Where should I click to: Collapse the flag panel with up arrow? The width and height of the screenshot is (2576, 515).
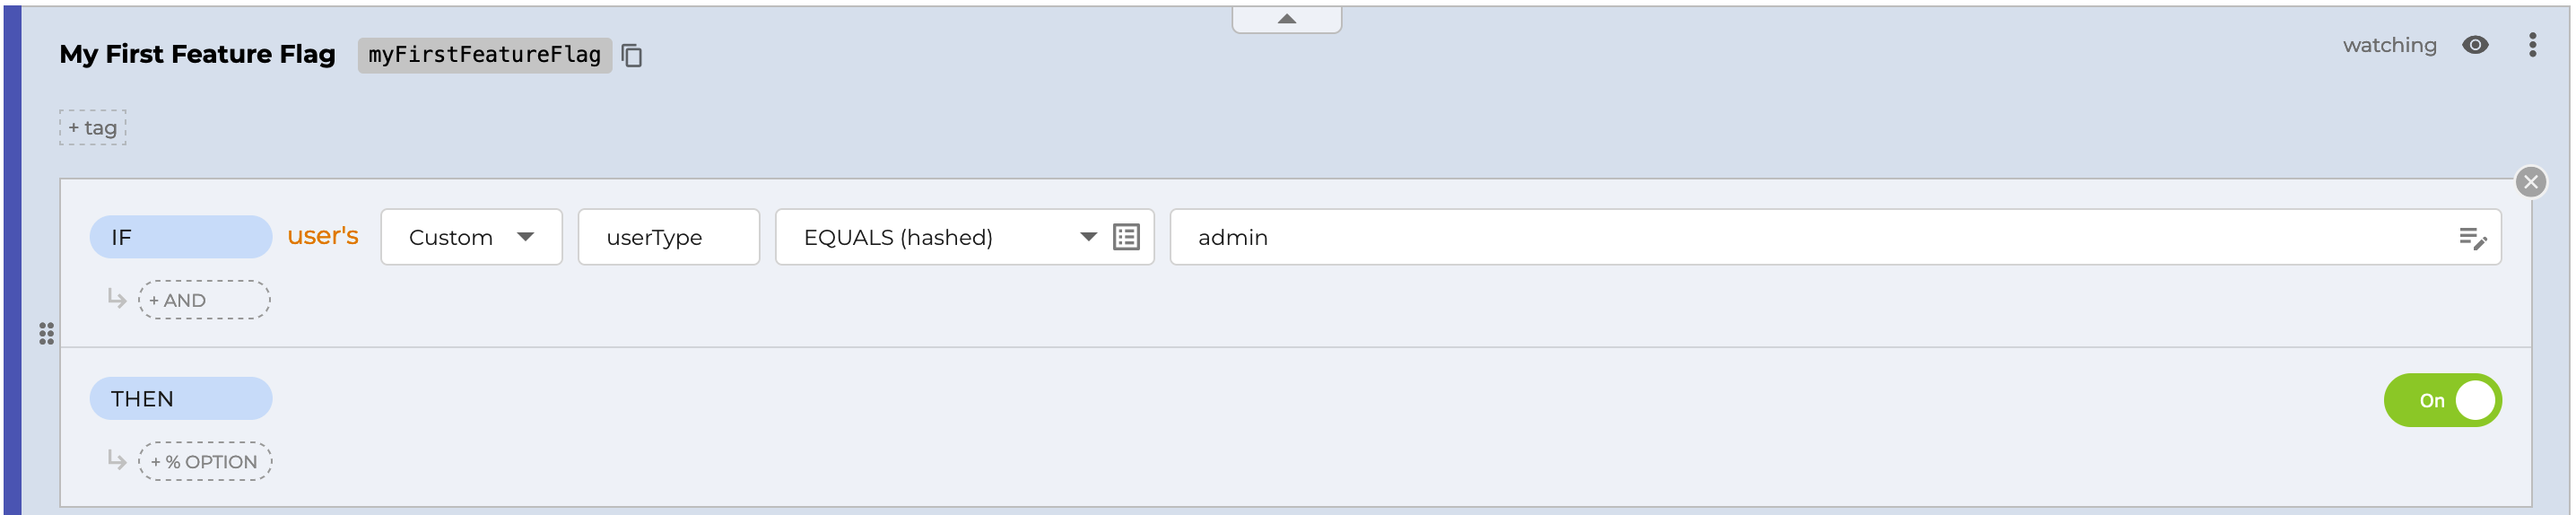pos(1286,19)
